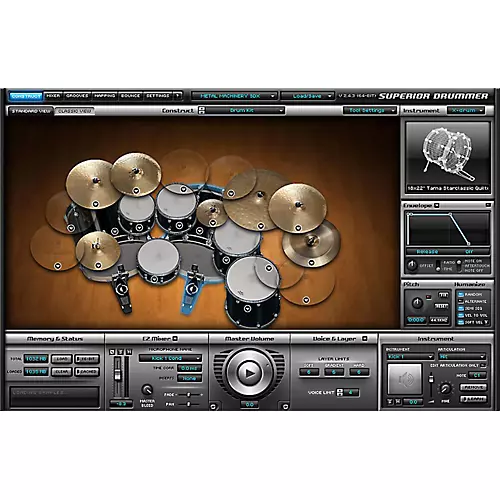Solo the EZ Mixer channel
Viewport: 500px width, 500px height.
point(121,351)
